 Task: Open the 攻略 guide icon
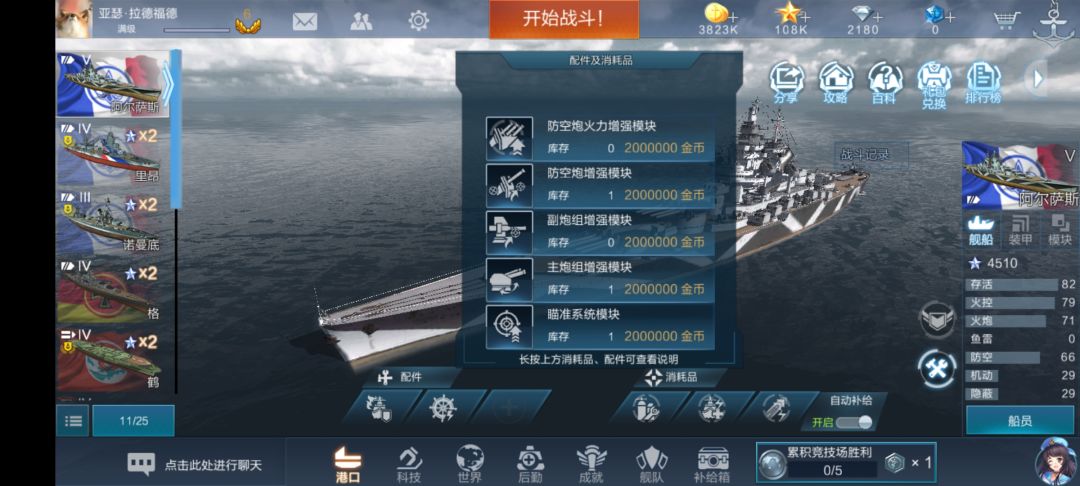pyautogui.click(x=835, y=83)
